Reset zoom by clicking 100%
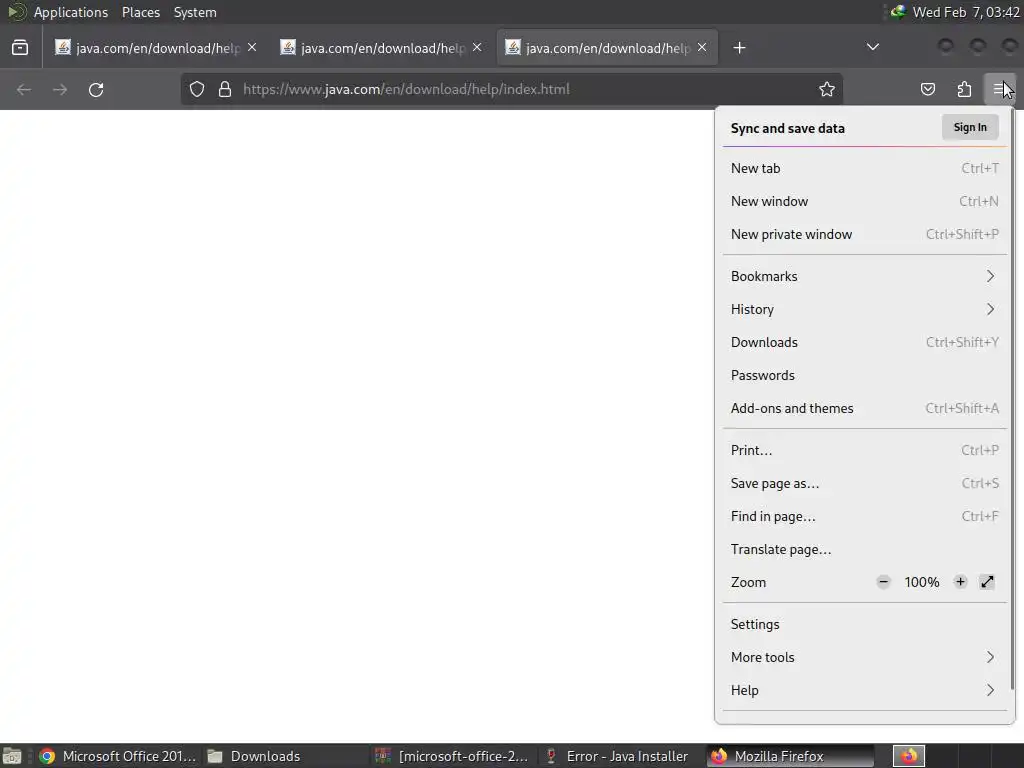 coord(921,582)
